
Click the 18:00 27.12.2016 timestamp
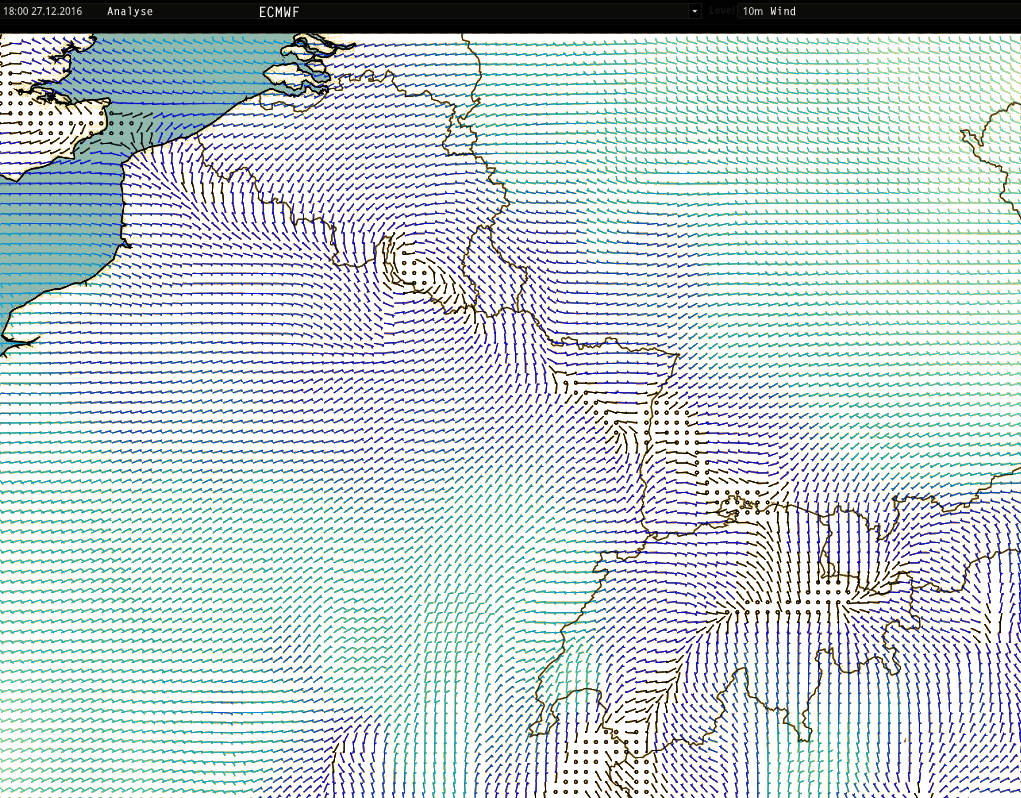[x=43, y=11]
